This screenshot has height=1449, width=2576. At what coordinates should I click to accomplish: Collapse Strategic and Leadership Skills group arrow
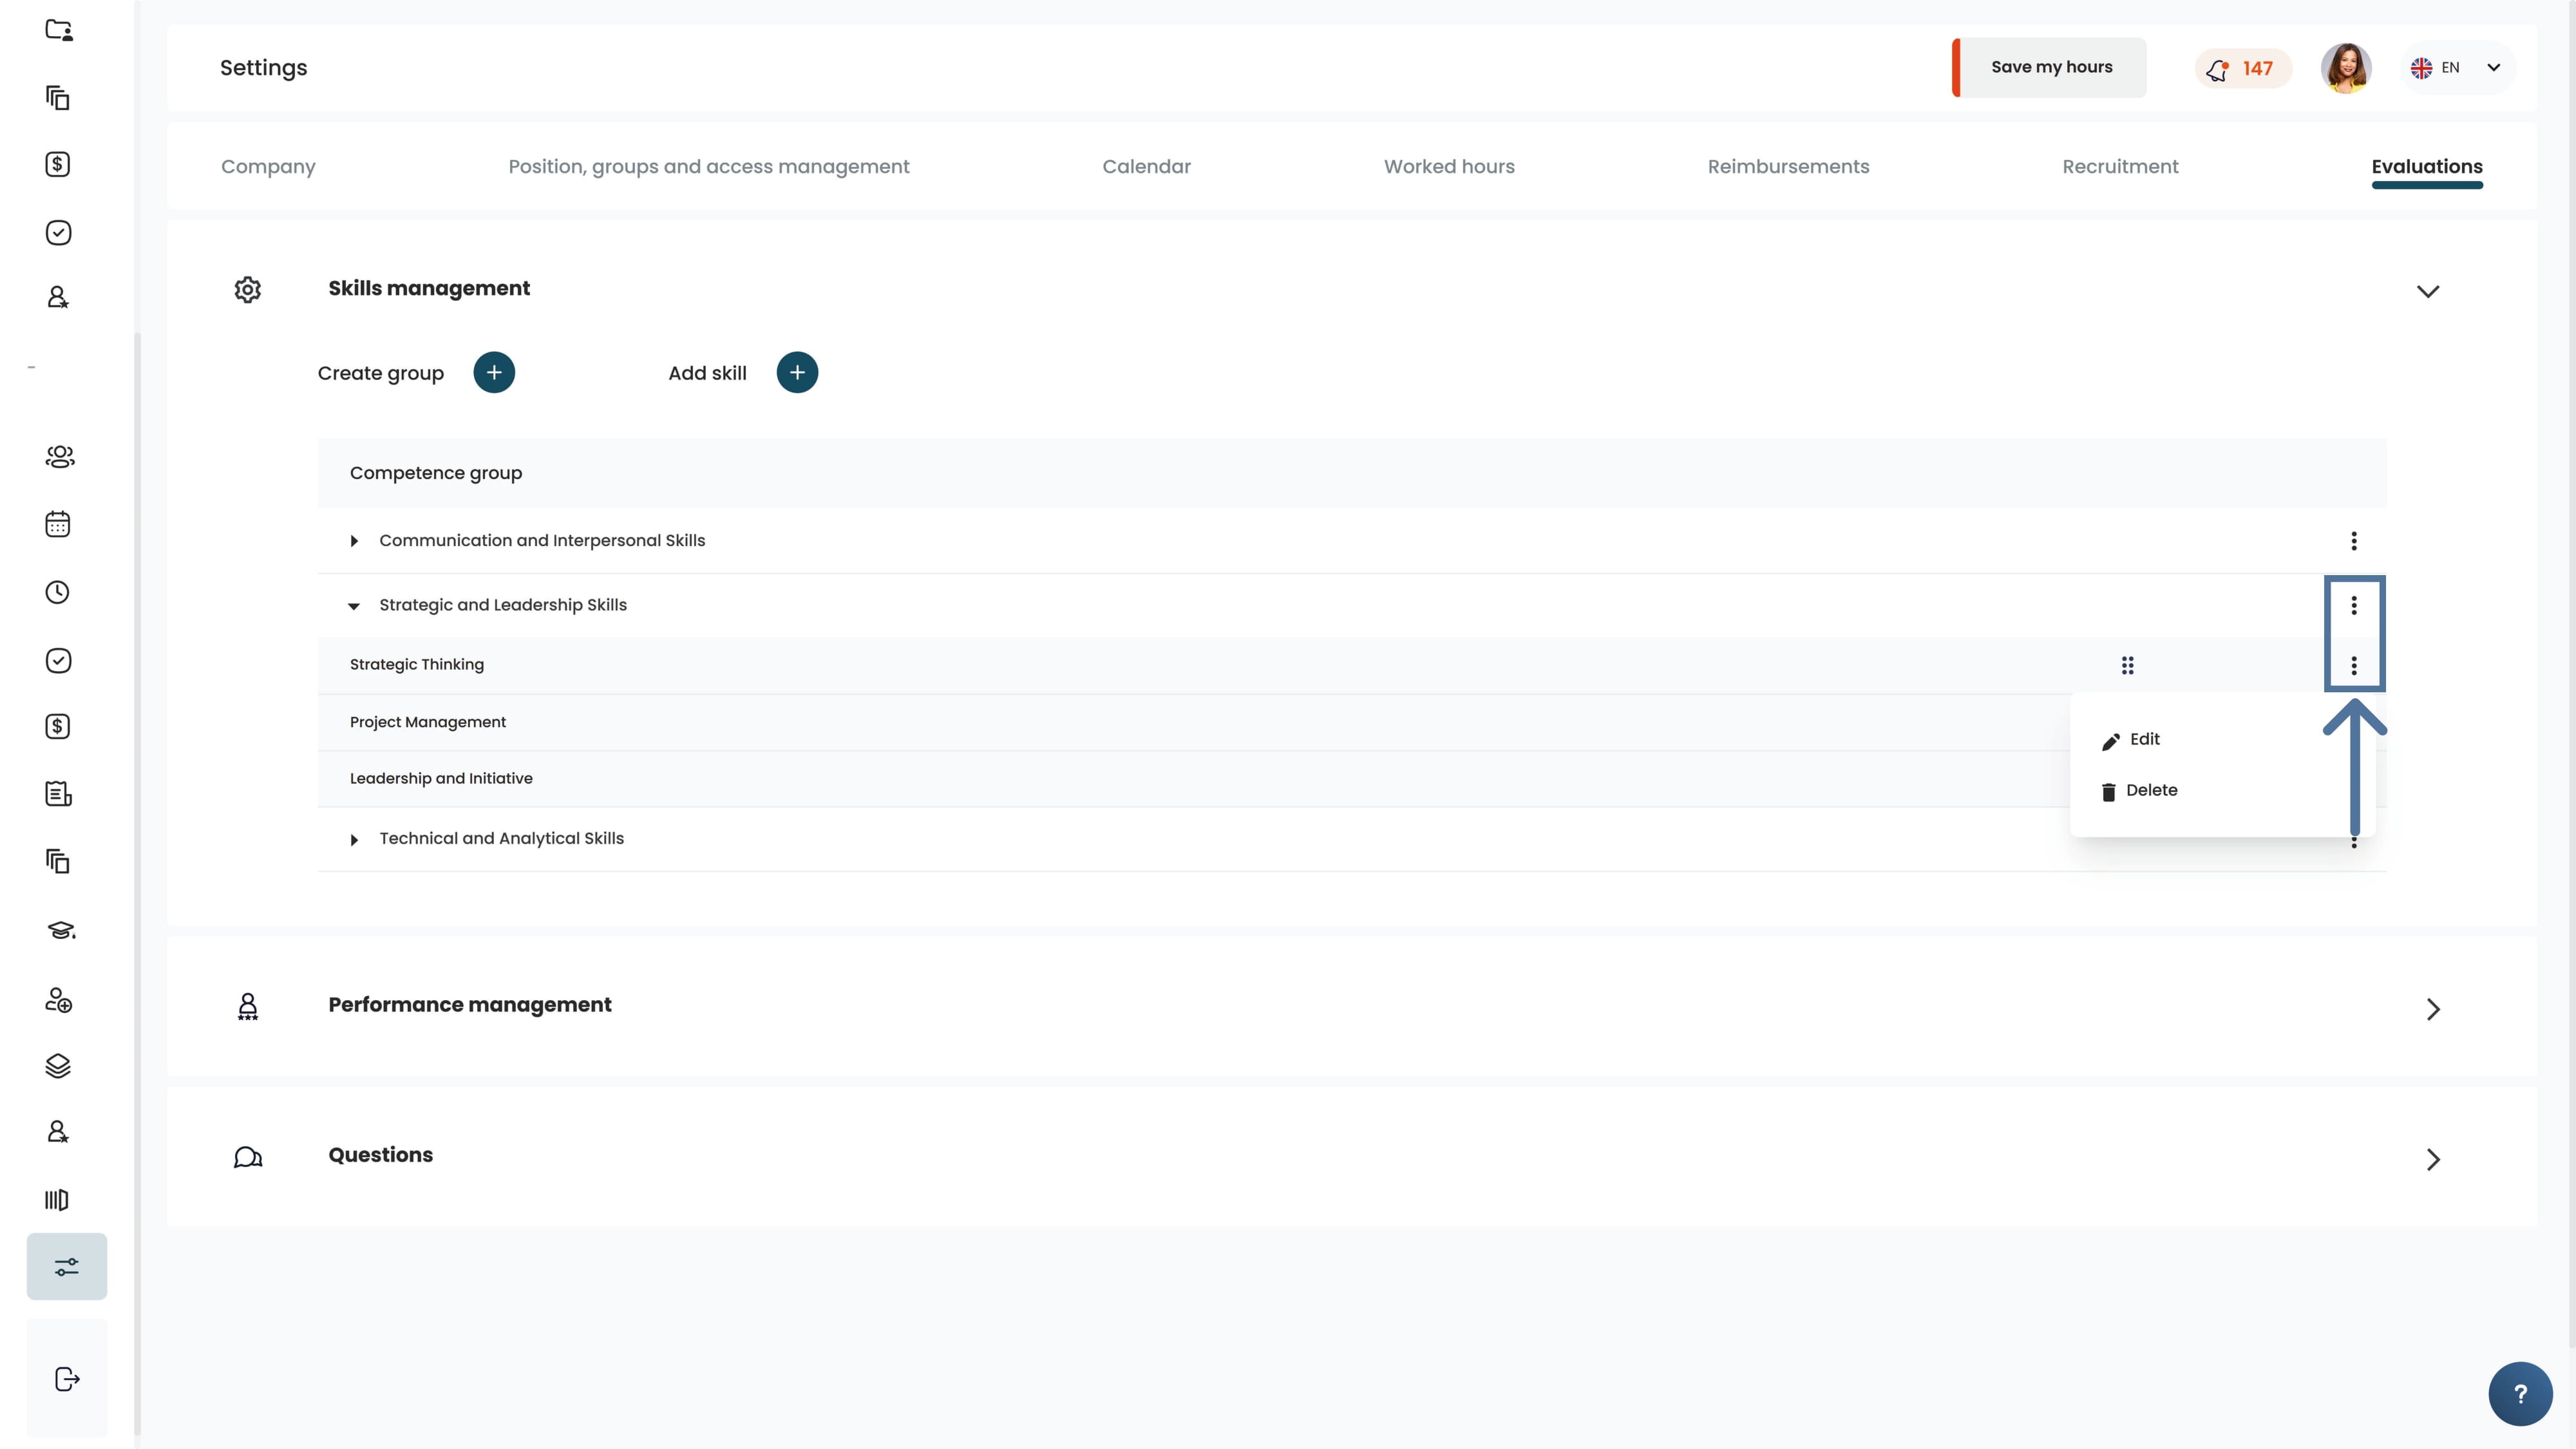[x=354, y=606]
